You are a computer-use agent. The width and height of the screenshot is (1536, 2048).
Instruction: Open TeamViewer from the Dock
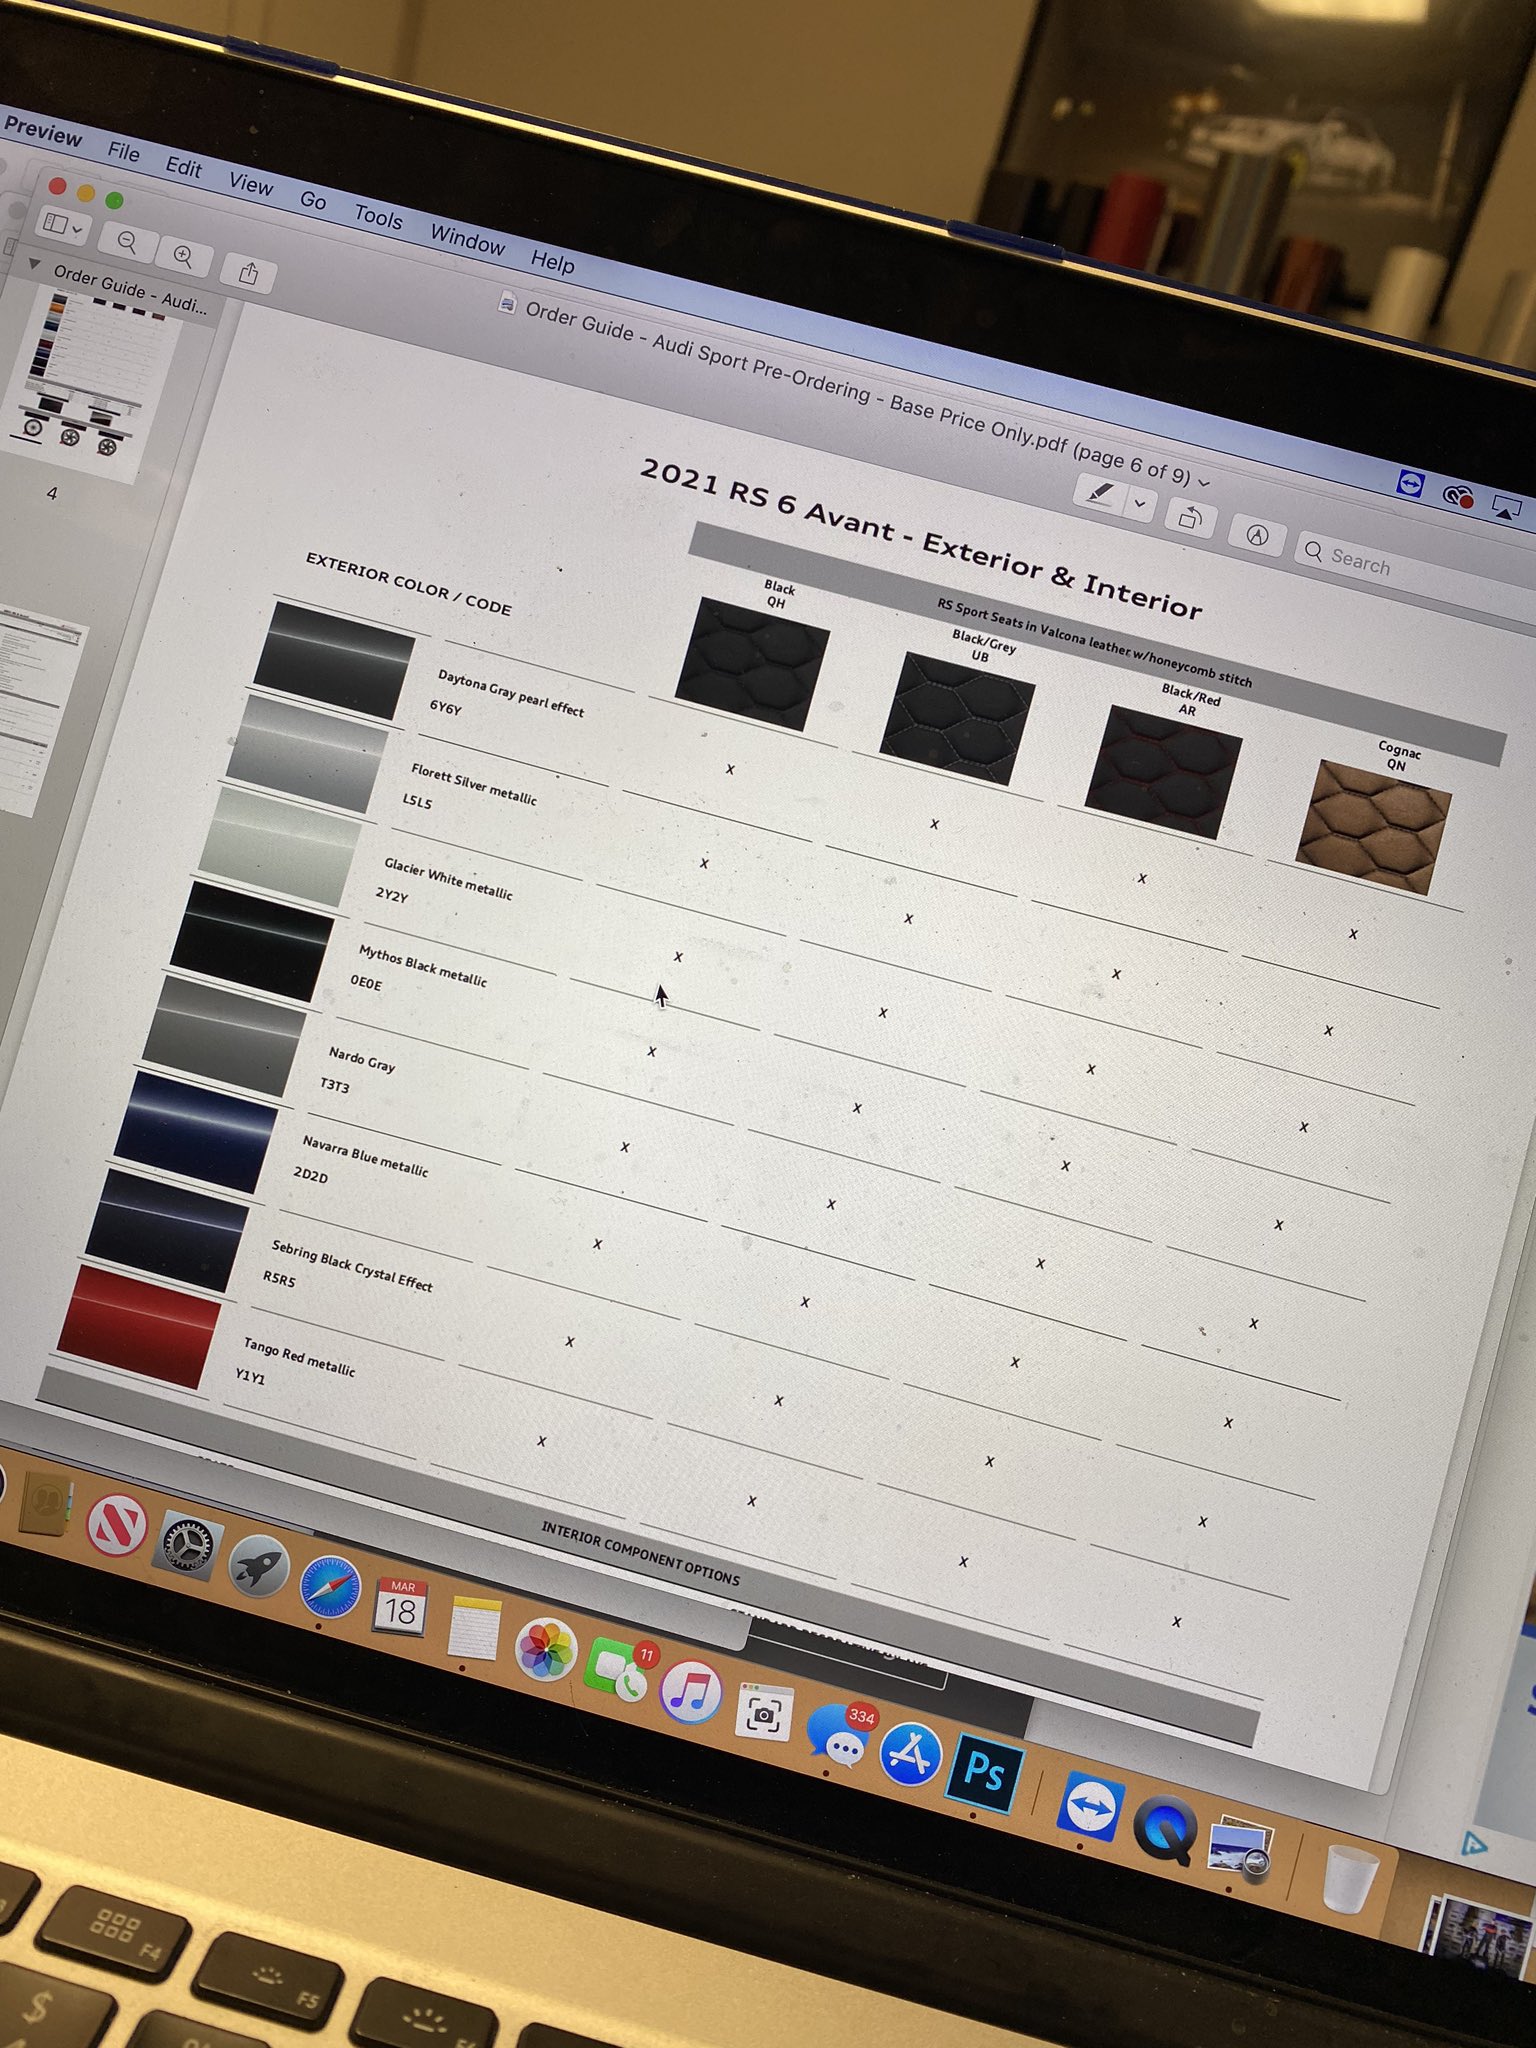pyautogui.click(x=1089, y=1806)
